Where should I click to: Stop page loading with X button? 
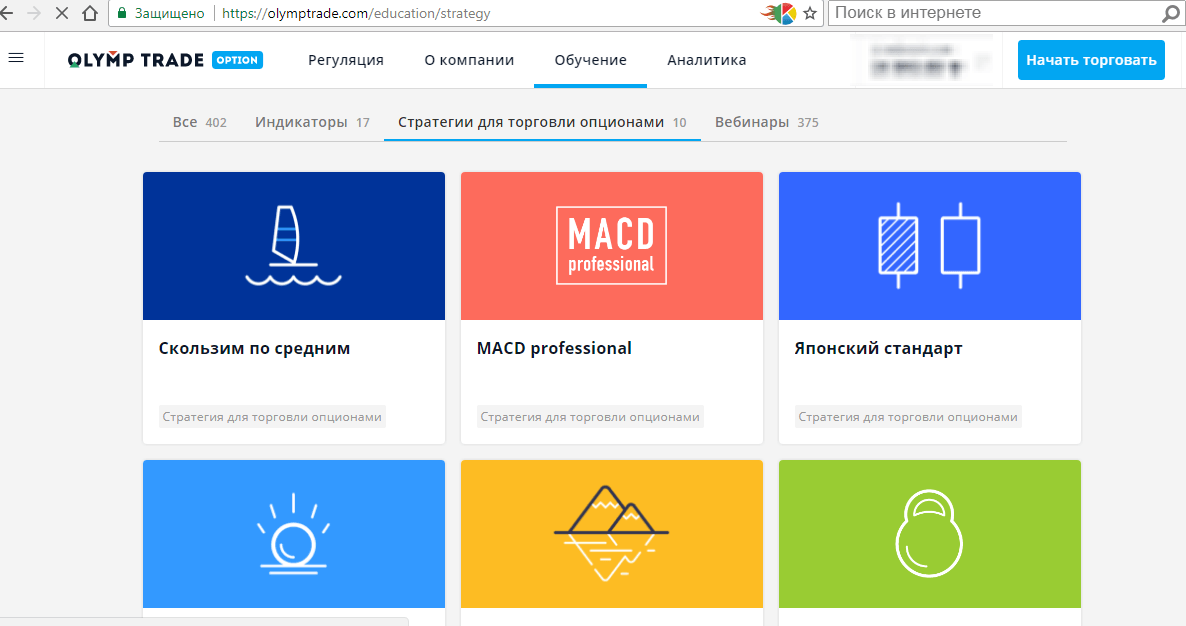click(62, 13)
